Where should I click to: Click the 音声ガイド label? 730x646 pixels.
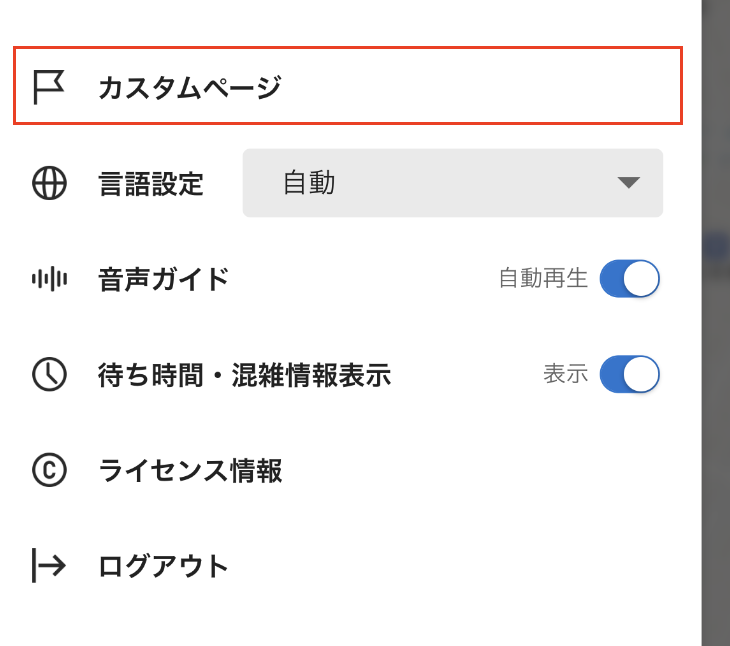coord(164,279)
